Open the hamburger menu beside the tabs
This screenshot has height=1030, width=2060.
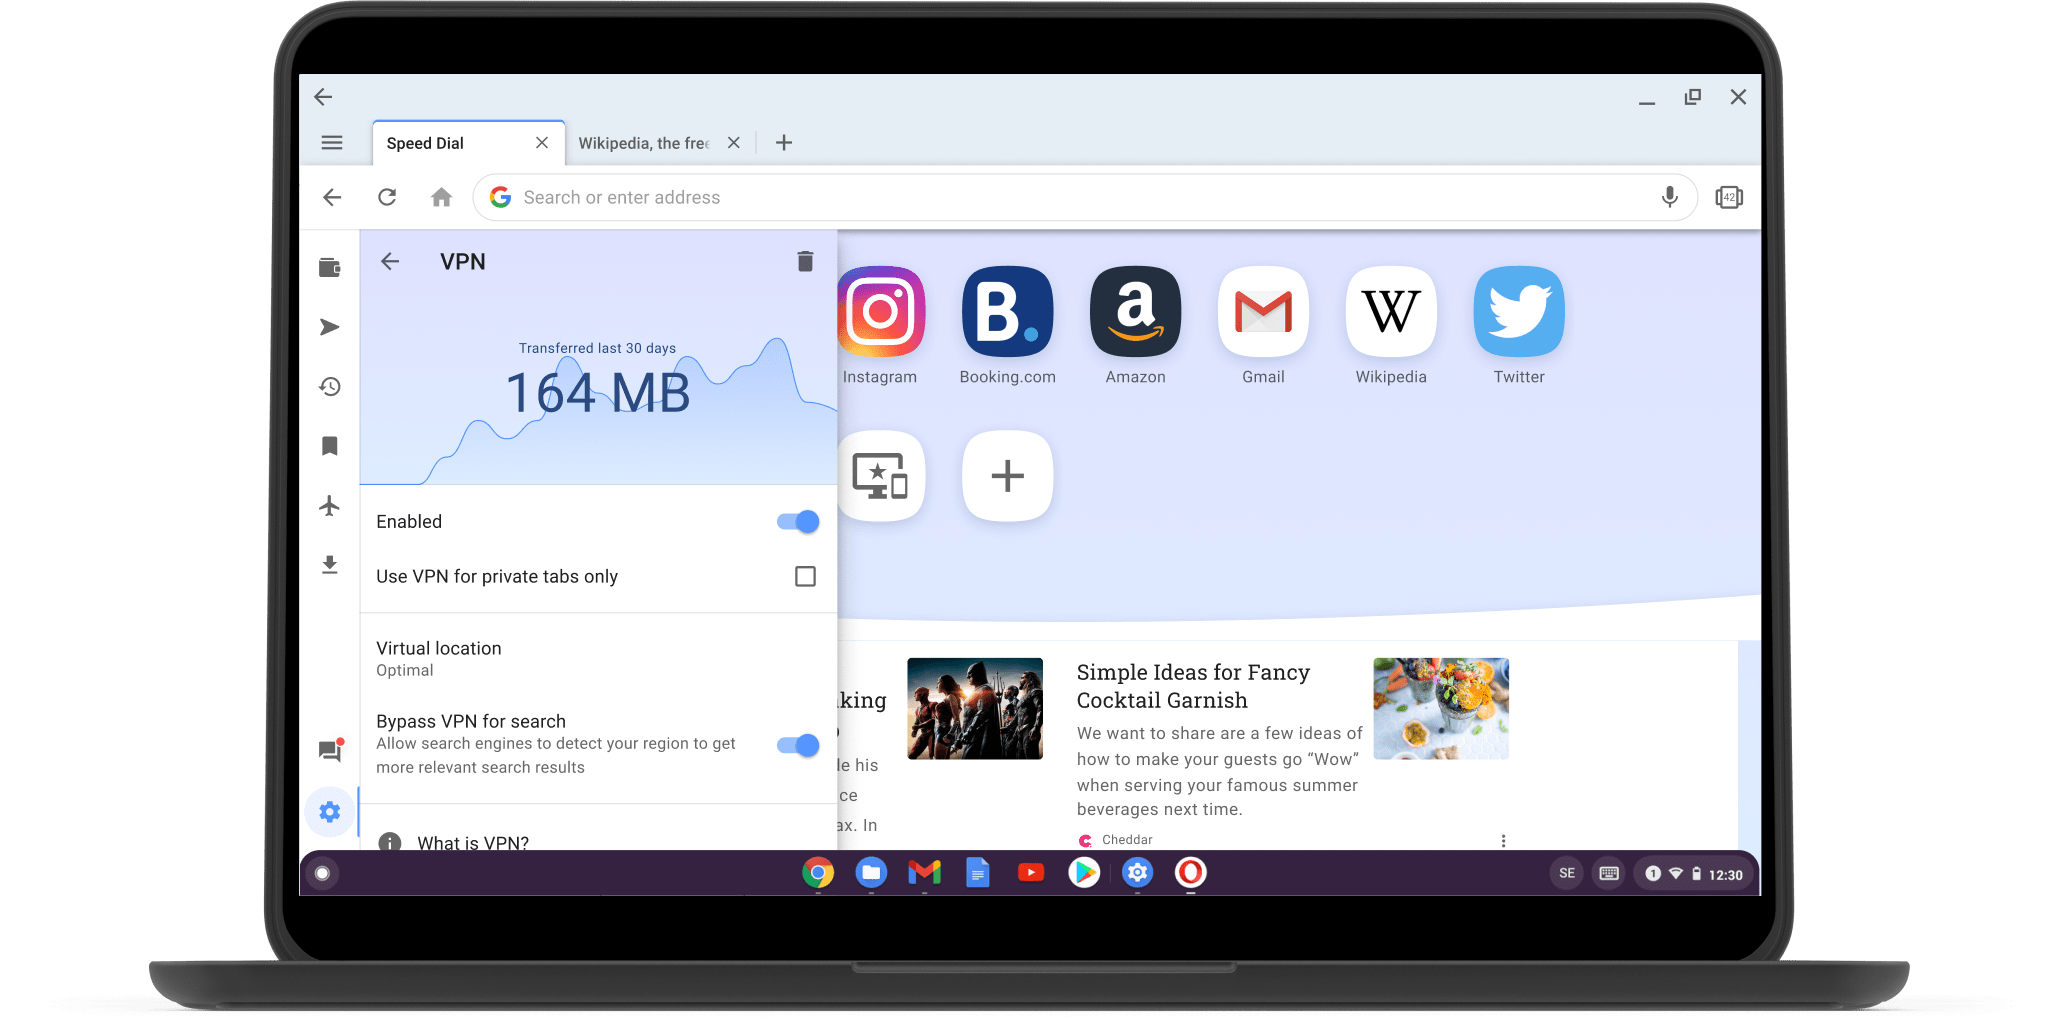click(332, 143)
